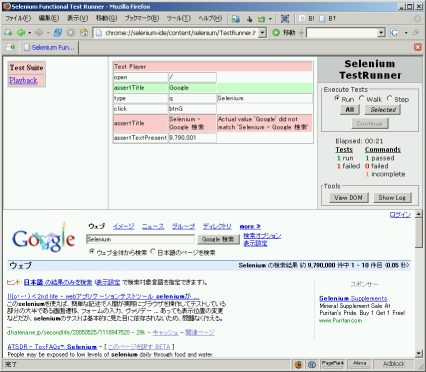Click the Selected button in Execute Tests
The height and width of the screenshot is (372, 426).
[383, 110]
